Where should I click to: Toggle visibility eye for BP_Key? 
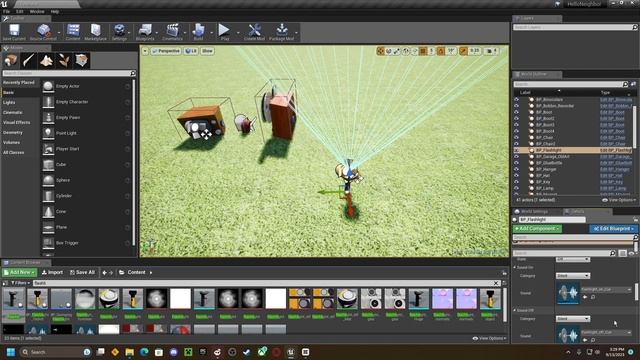[516, 182]
